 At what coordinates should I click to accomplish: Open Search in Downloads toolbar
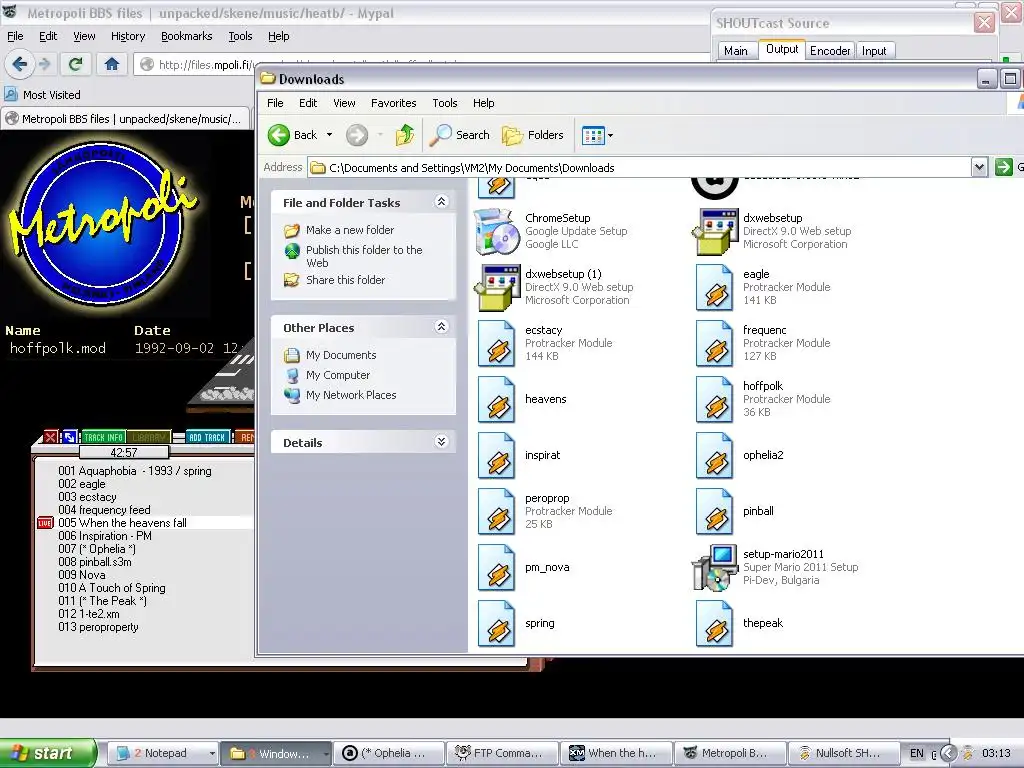460,135
